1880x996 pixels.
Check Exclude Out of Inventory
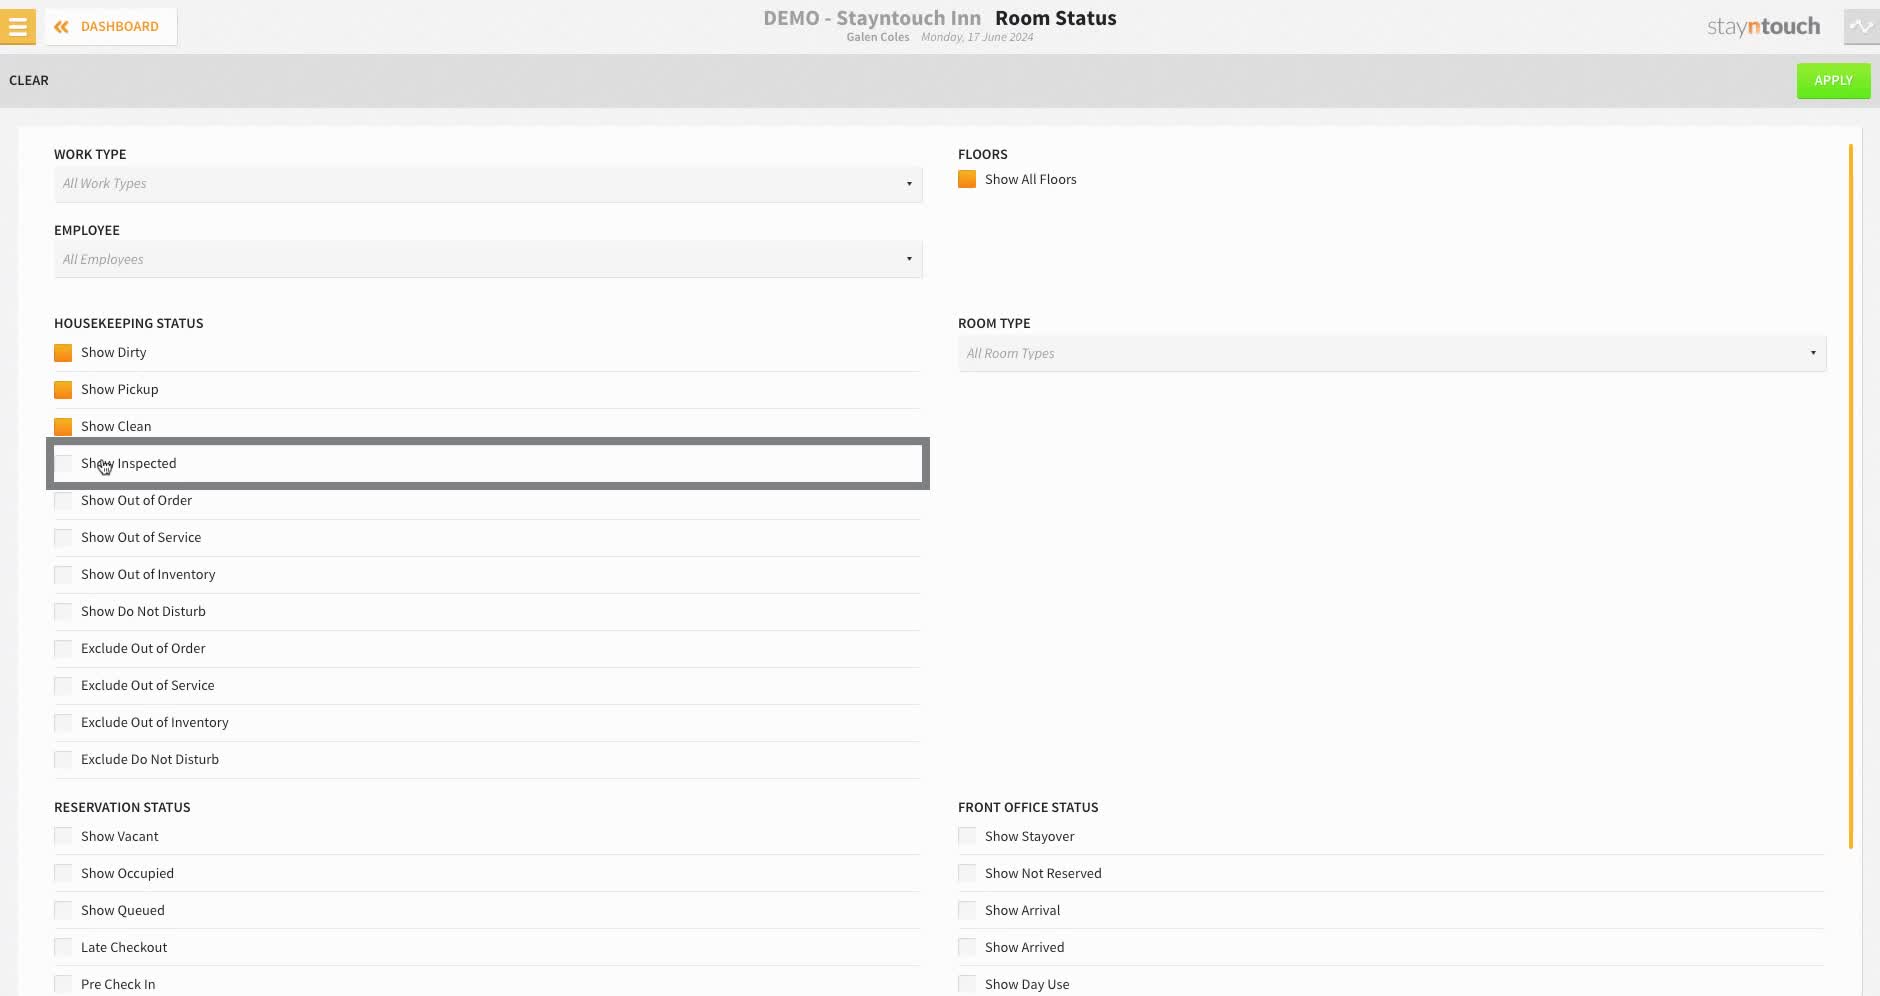[x=63, y=722]
